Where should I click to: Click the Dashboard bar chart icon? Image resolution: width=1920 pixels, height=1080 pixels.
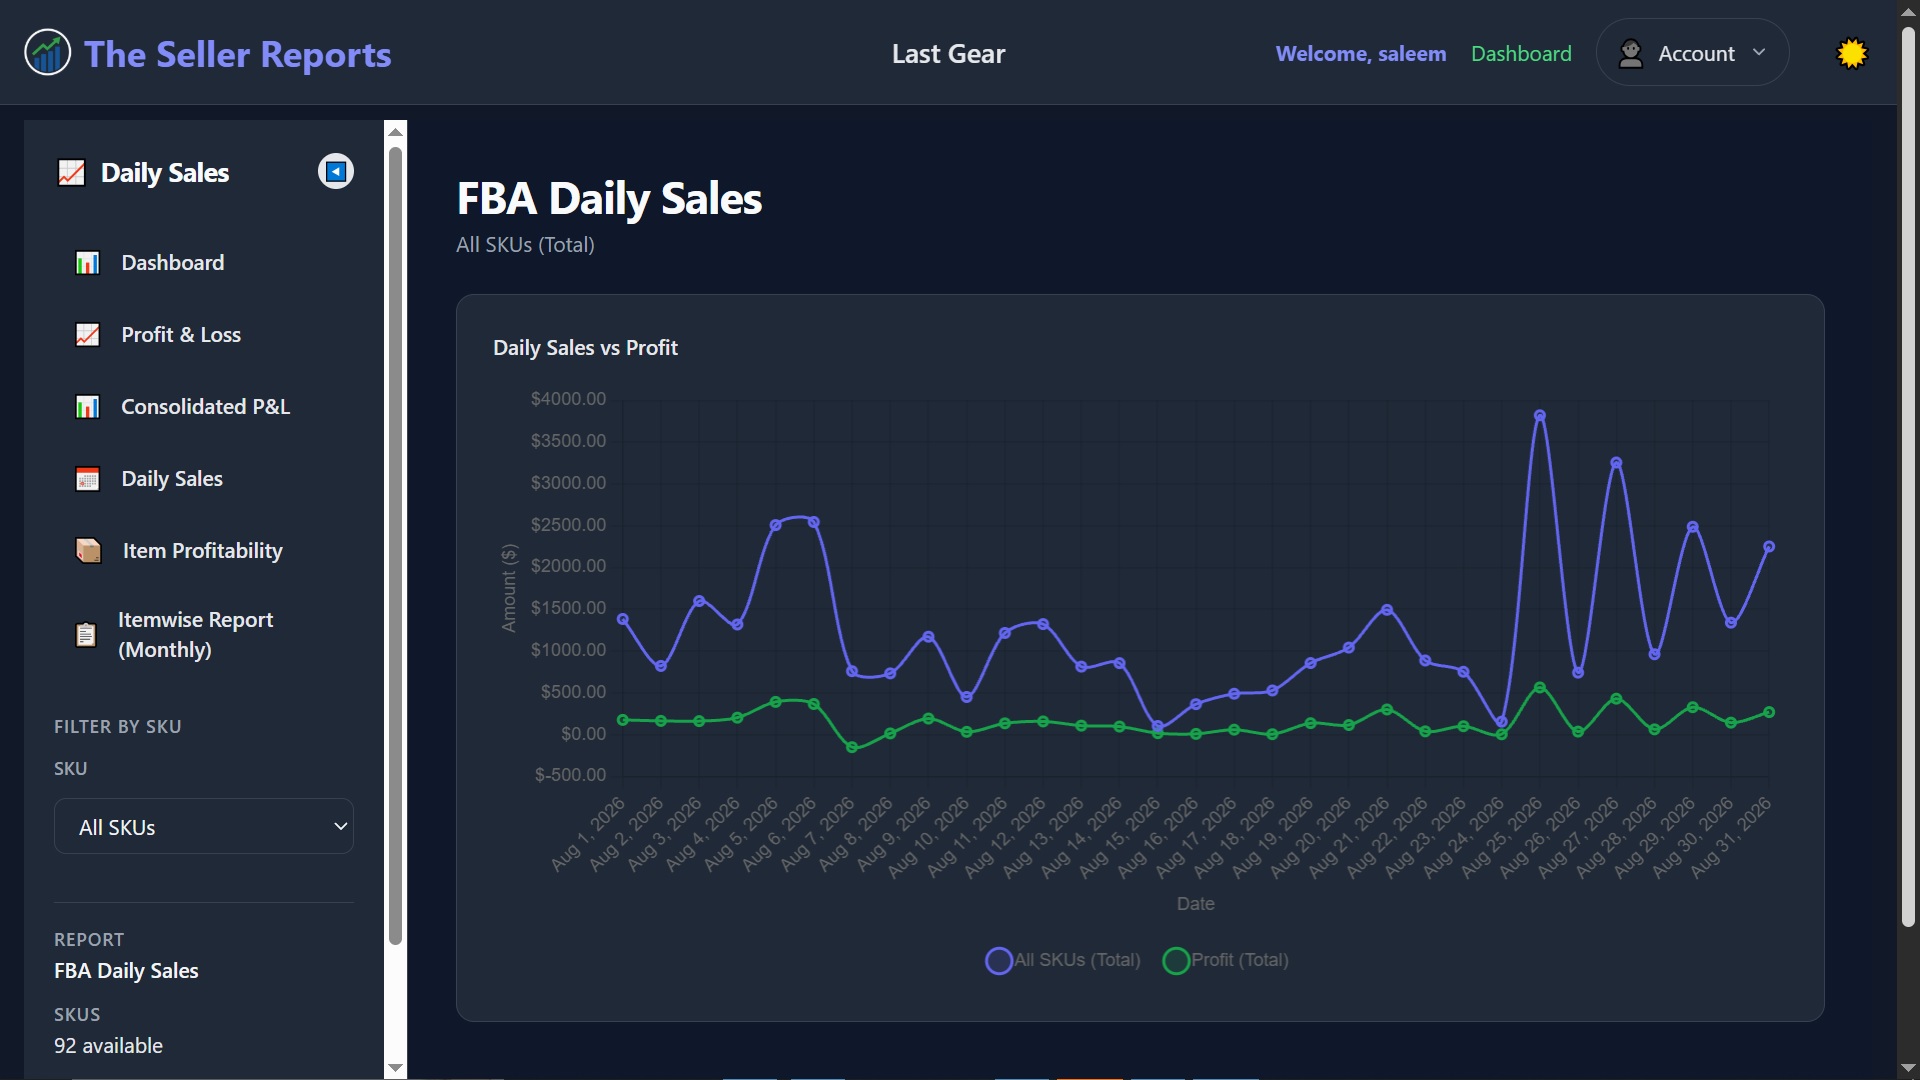[88, 263]
